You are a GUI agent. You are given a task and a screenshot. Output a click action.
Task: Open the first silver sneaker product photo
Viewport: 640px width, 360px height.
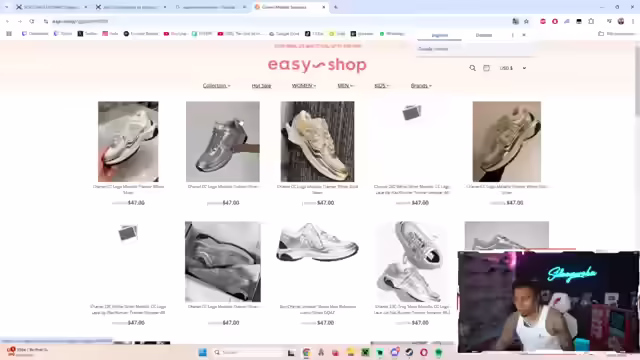128,142
